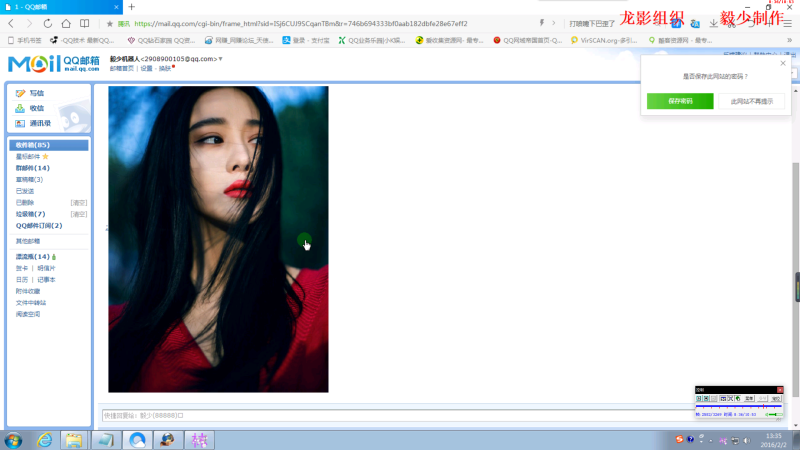
Task: Dismiss the save password popup
Action: click(782, 63)
